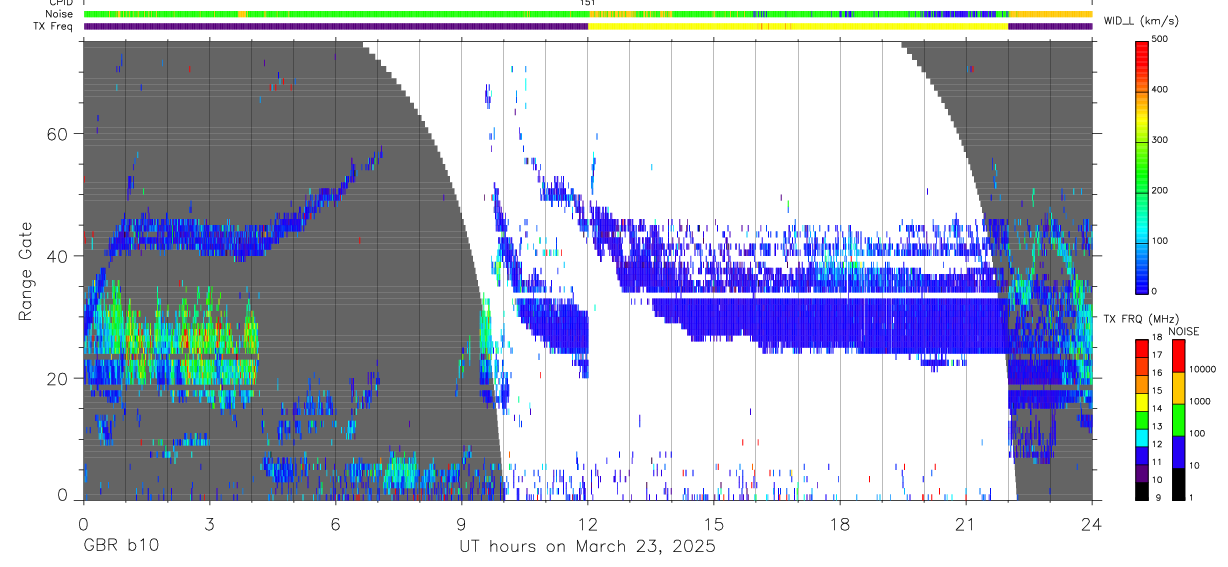Click the NOISE color bar legend
This screenshot has height=567, width=1228.
coord(1178,420)
